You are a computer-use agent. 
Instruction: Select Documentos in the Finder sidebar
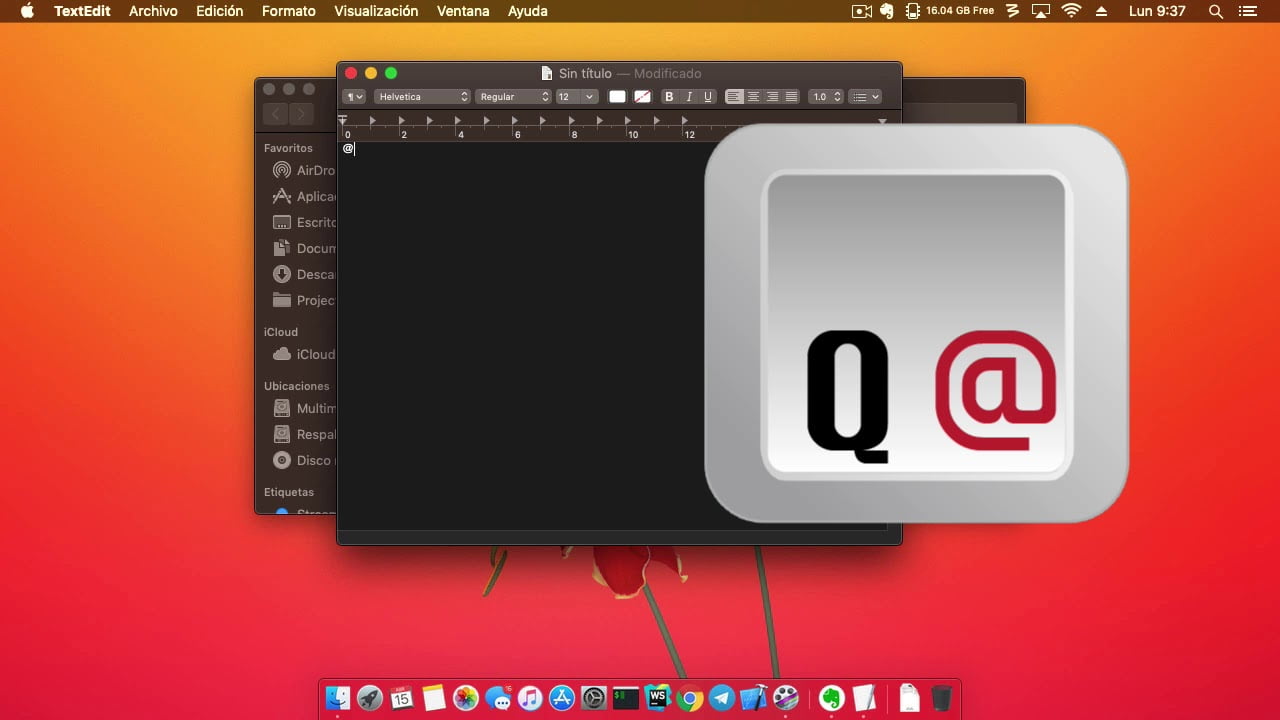(304, 248)
